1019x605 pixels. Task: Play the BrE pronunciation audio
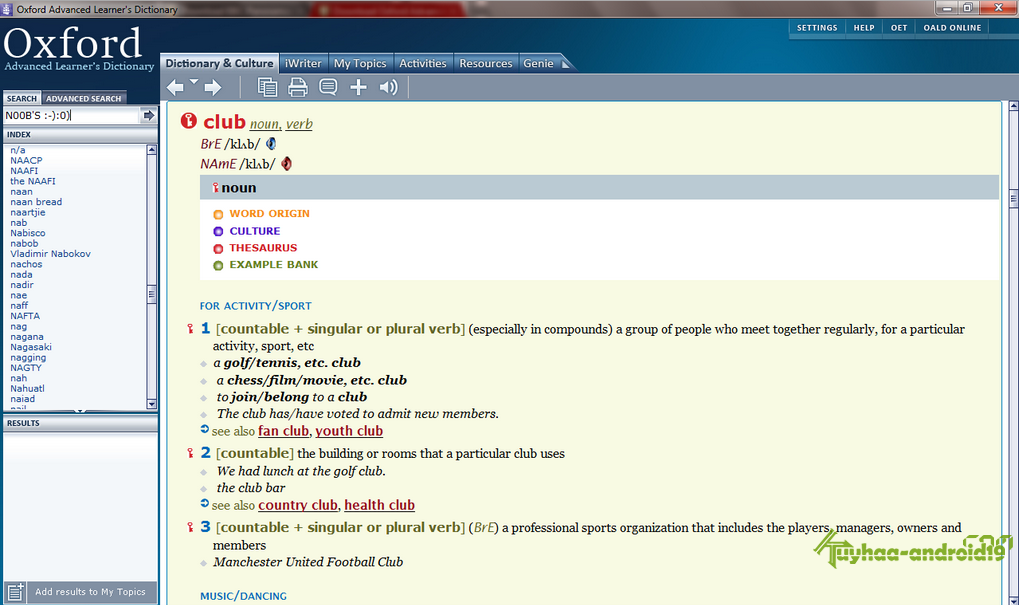pos(271,144)
